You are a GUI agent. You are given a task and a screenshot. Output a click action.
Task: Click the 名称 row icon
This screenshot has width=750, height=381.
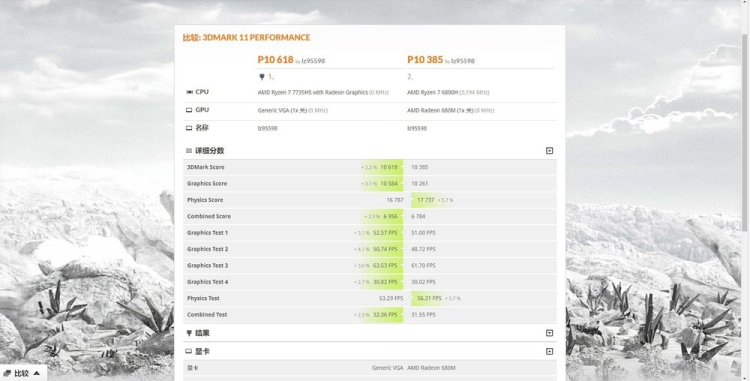(x=189, y=128)
